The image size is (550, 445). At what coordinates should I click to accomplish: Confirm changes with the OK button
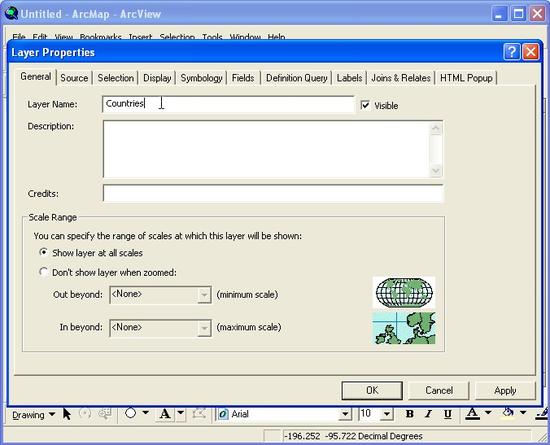tap(372, 390)
